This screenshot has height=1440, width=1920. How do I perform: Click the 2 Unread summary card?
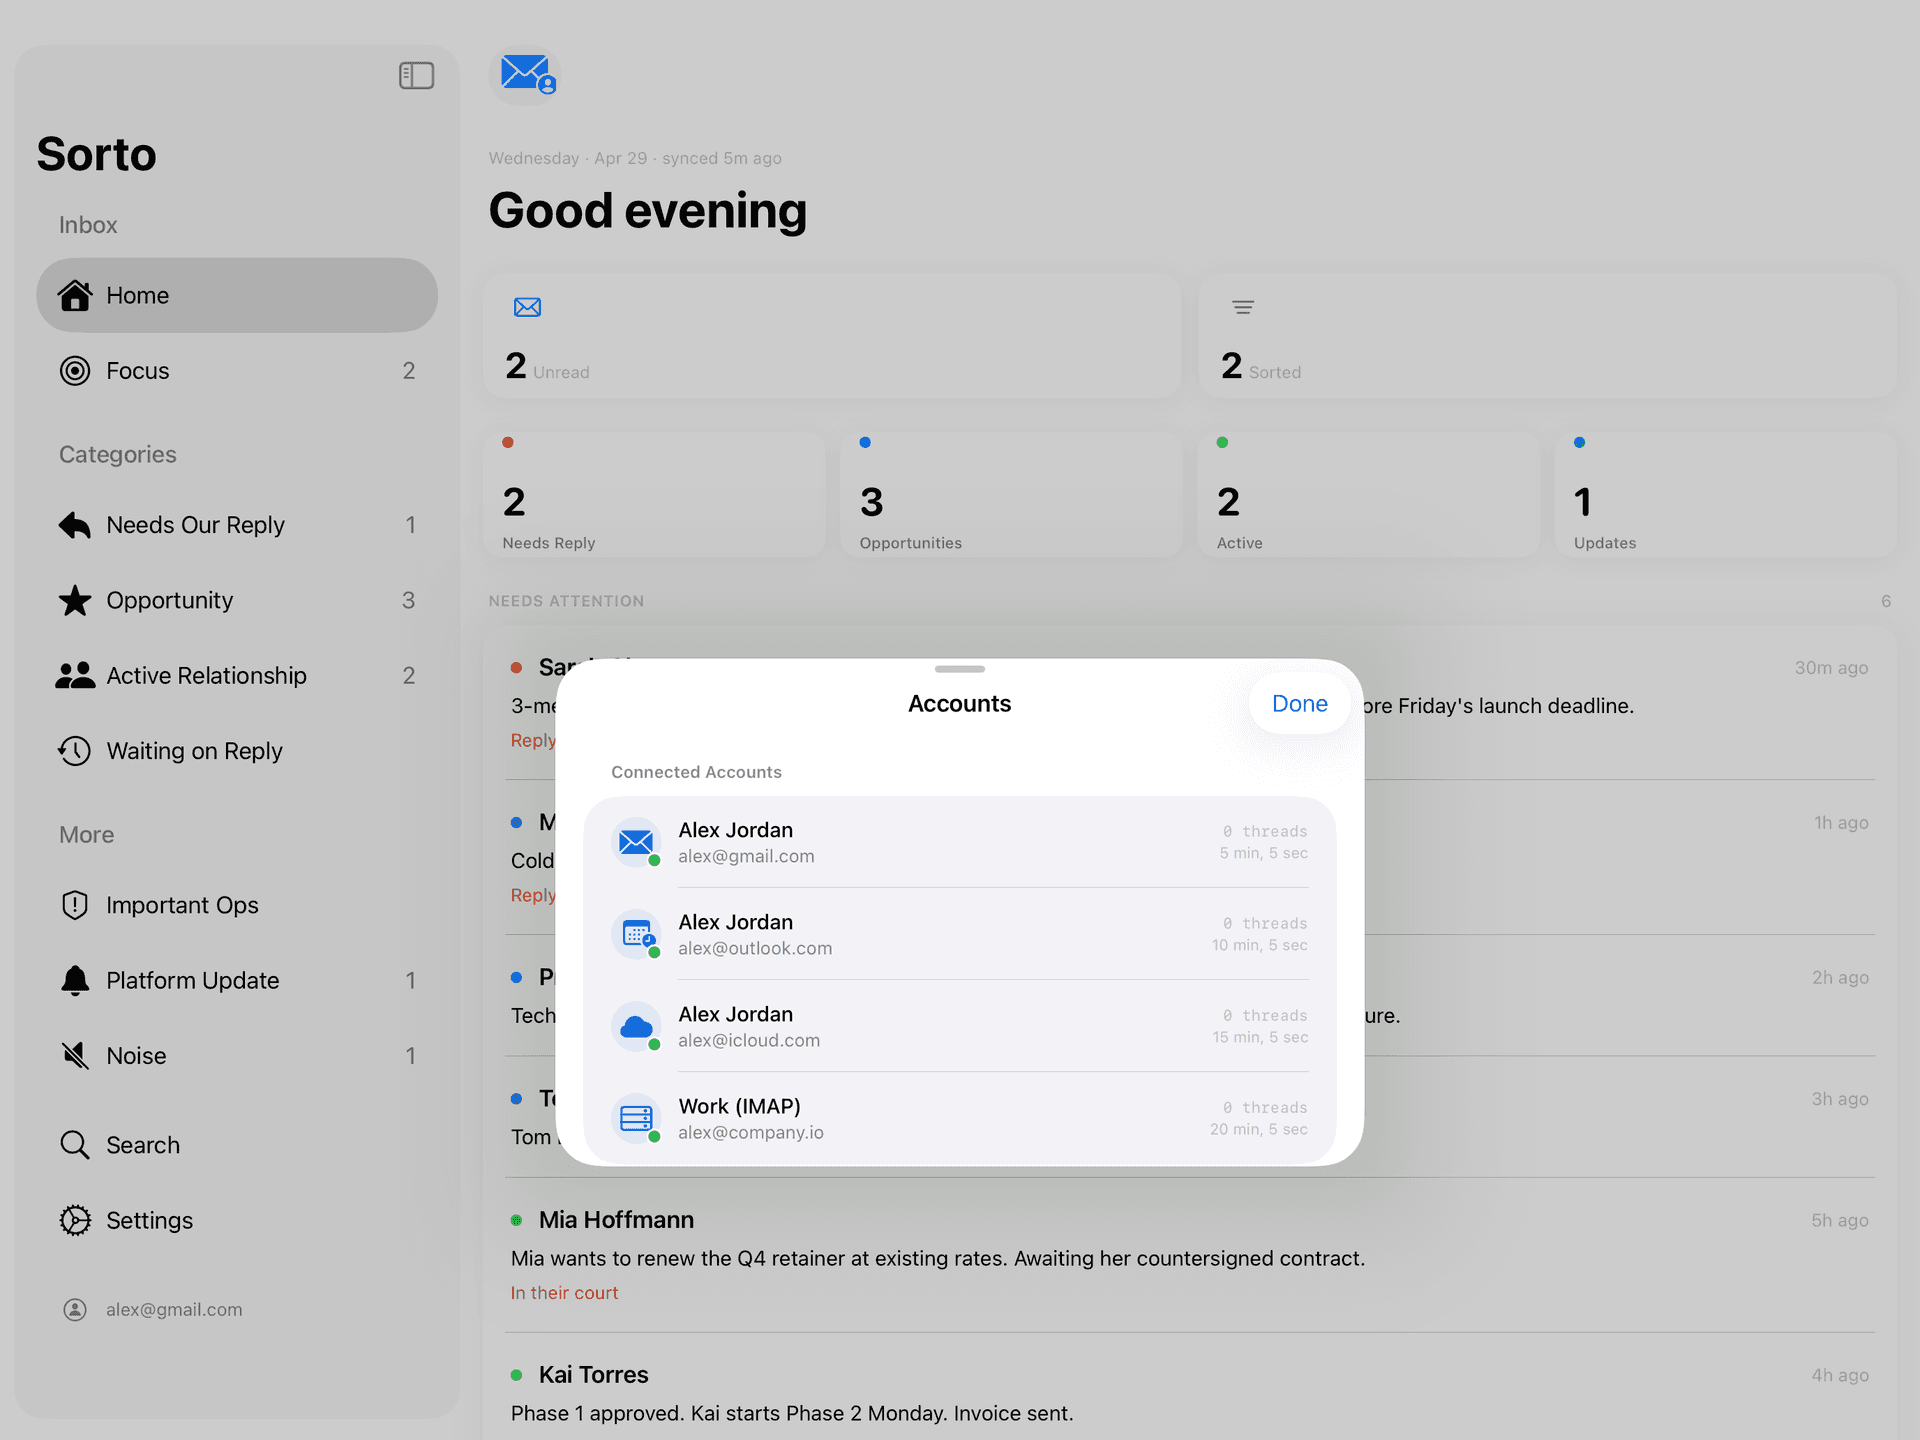coord(832,336)
